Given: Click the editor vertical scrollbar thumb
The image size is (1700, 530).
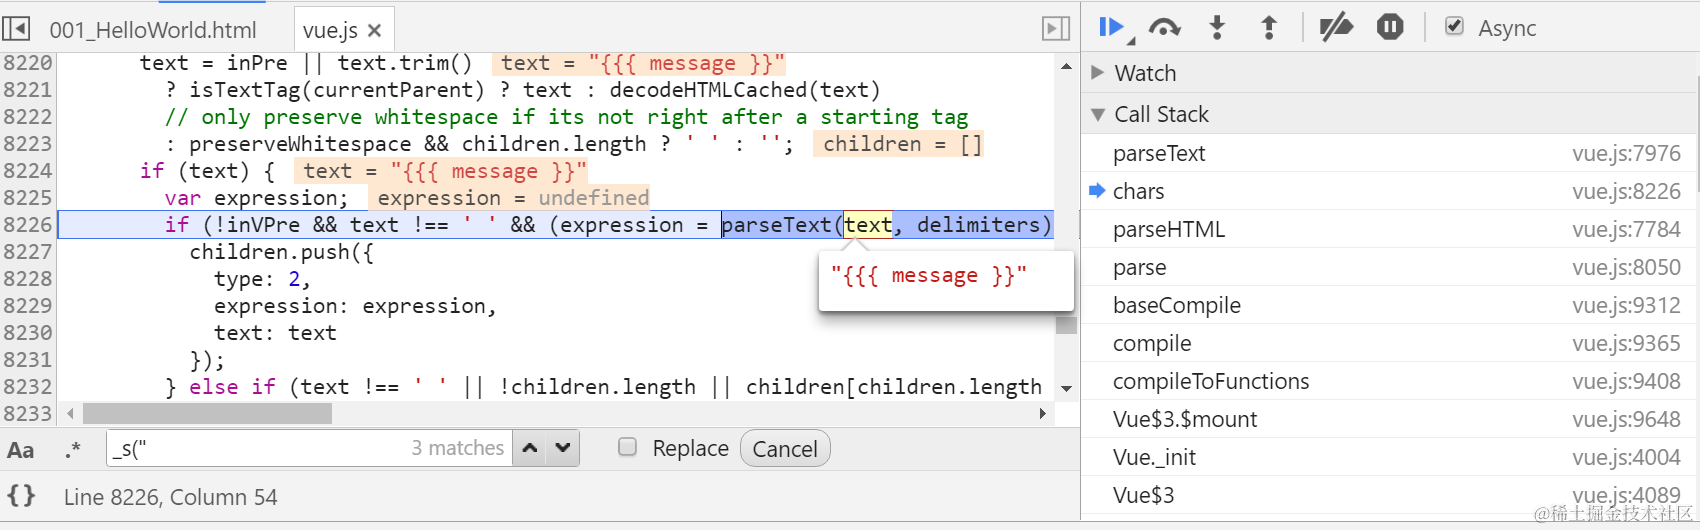Looking at the screenshot, I should [x=1066, y=325].
